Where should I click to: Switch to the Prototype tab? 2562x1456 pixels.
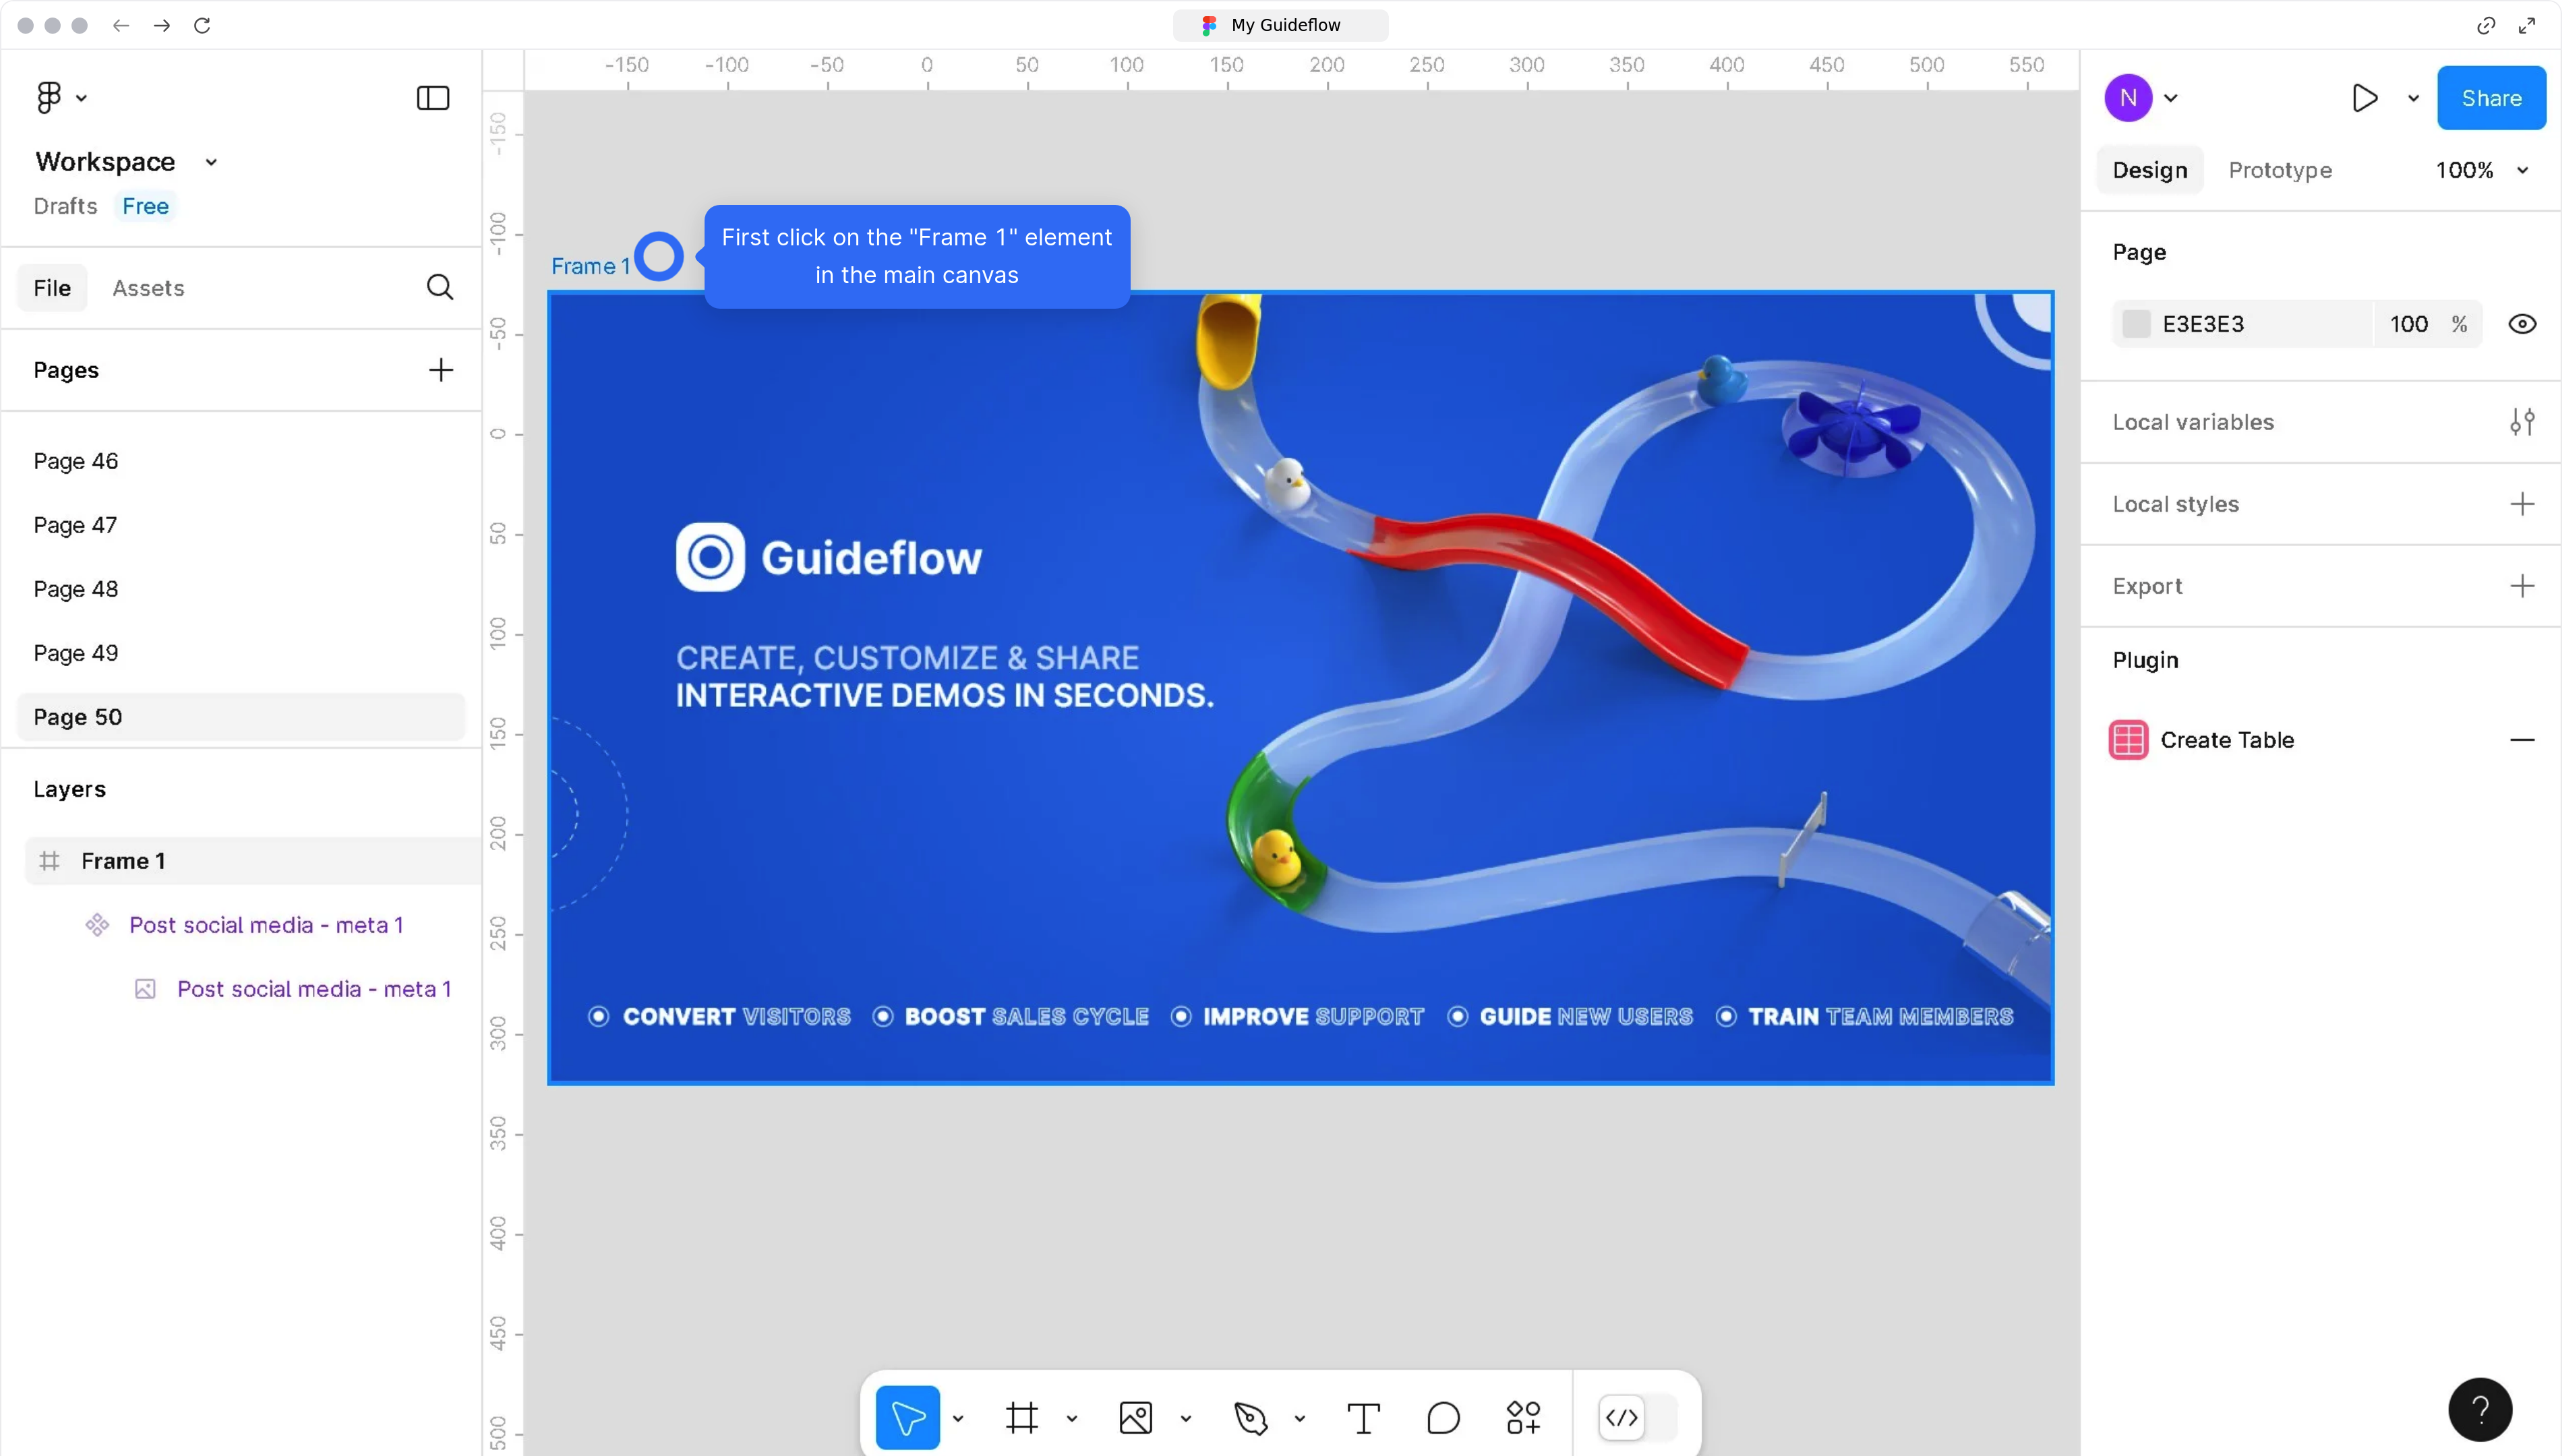pyautogui.click(x=2279, y=170)
